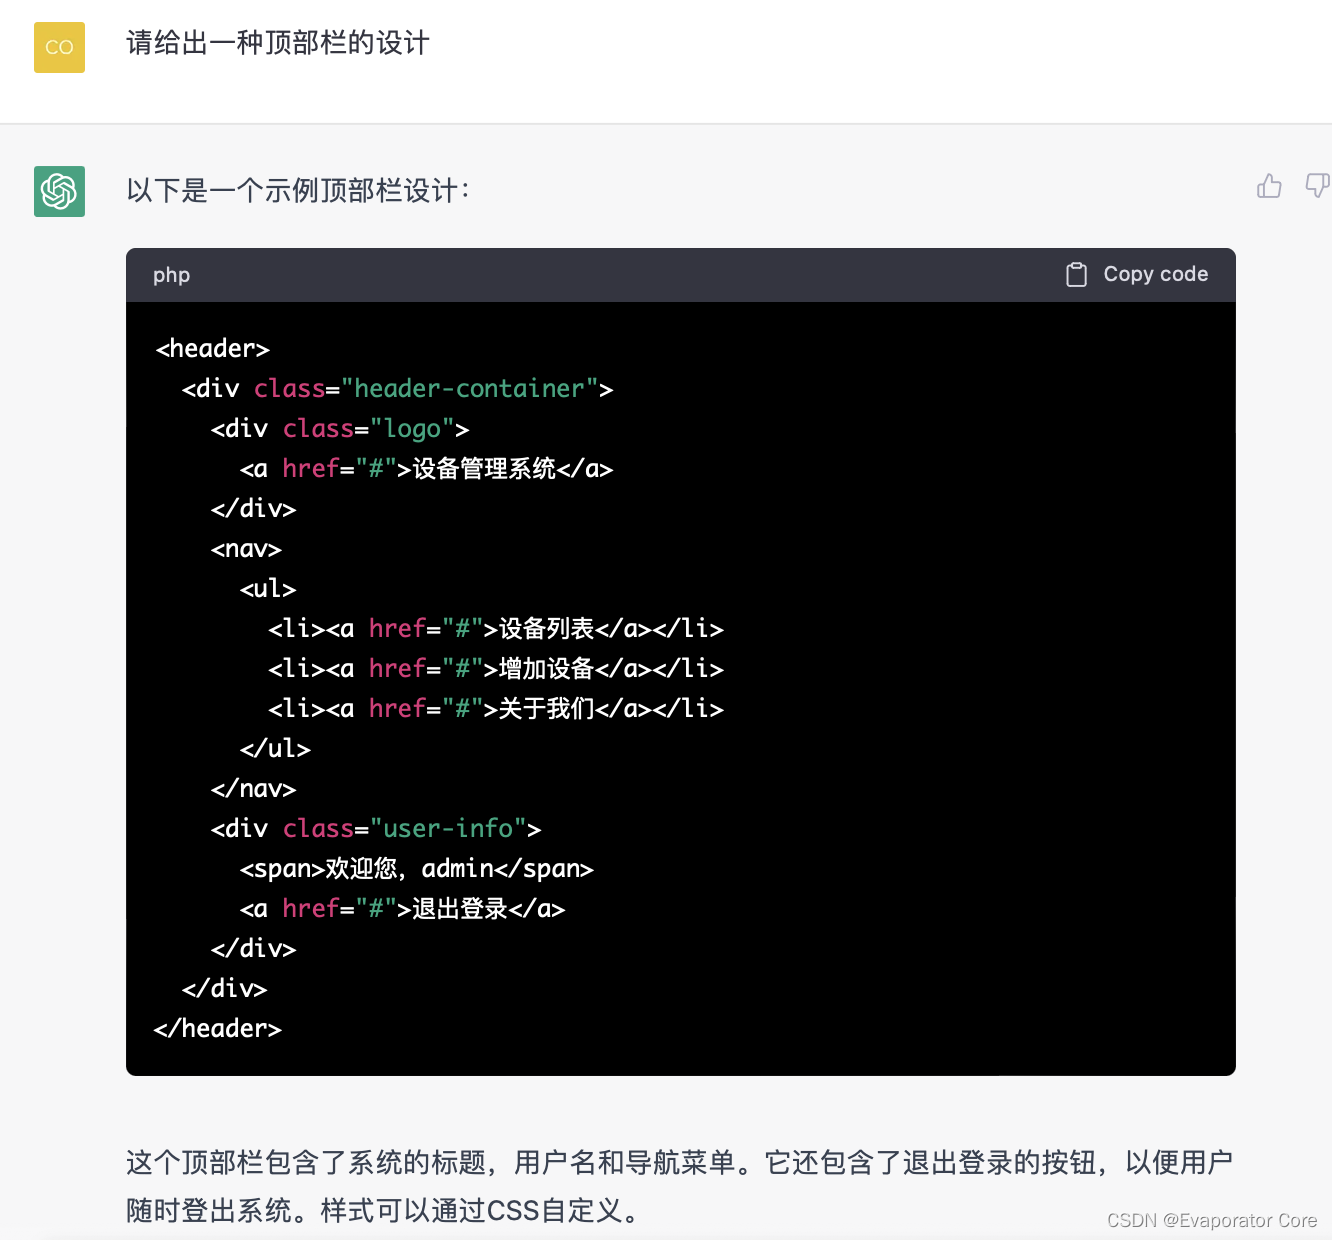This screenshot has height=1240, width=1332.
Task: Click the 设备列表 list item code line
Action: (x=496, y=629)
